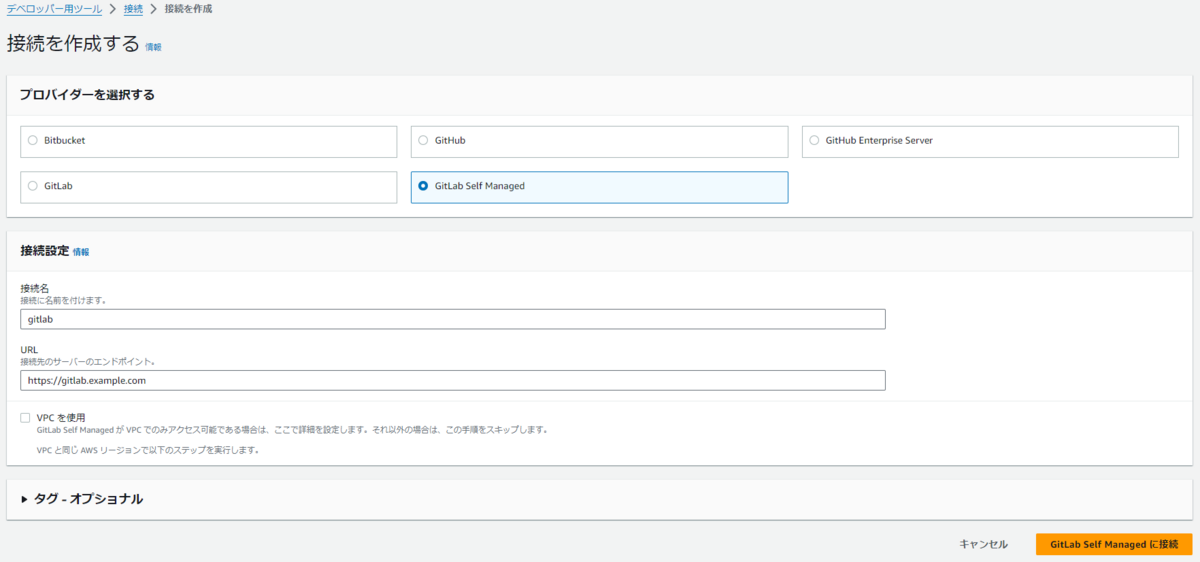Click GitLab Self Managed に接続 button
The image size is (1200, 562).
1114,544
